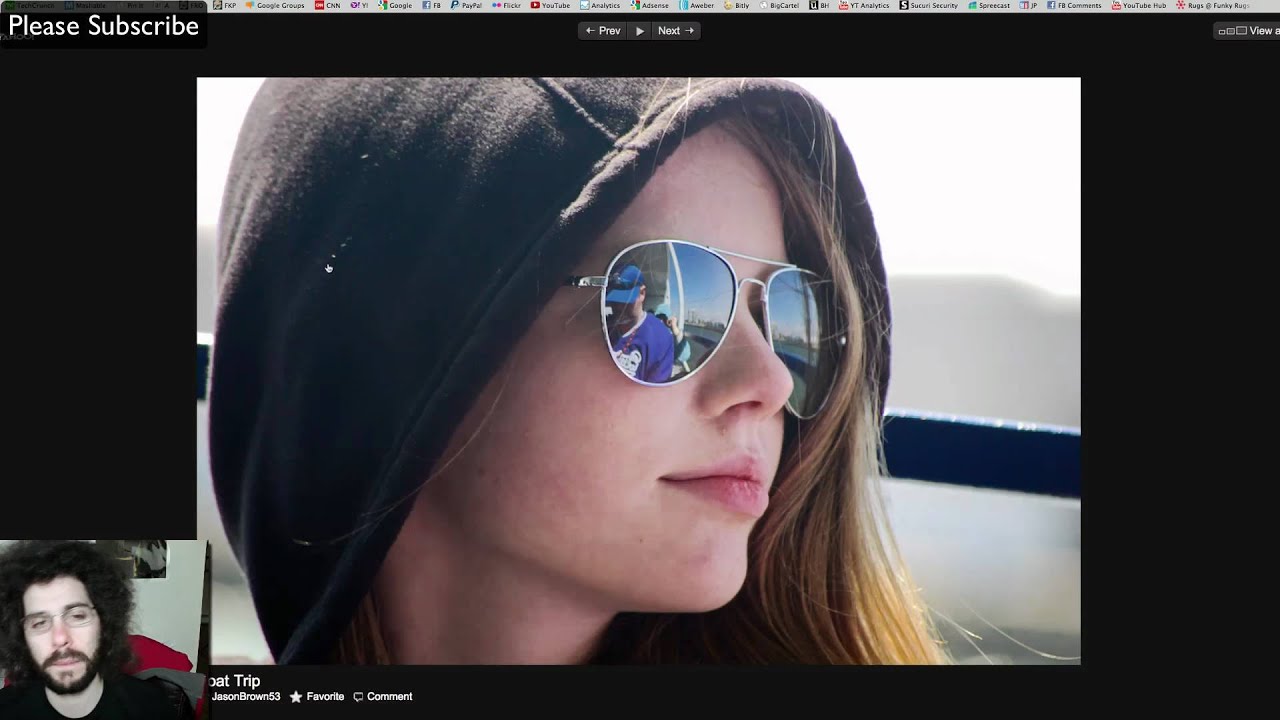Open the YouTube bookmark

click(550, 5)
